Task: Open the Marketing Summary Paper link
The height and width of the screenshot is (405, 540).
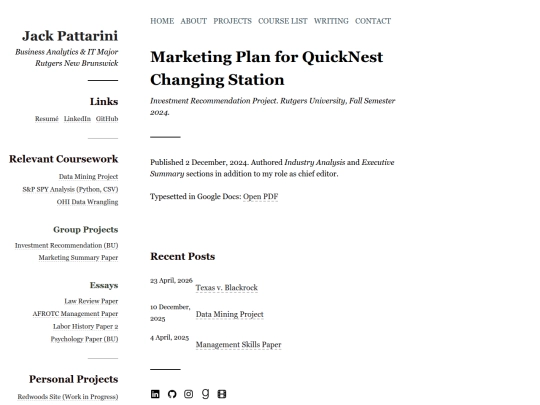Action: pos(78,258)
